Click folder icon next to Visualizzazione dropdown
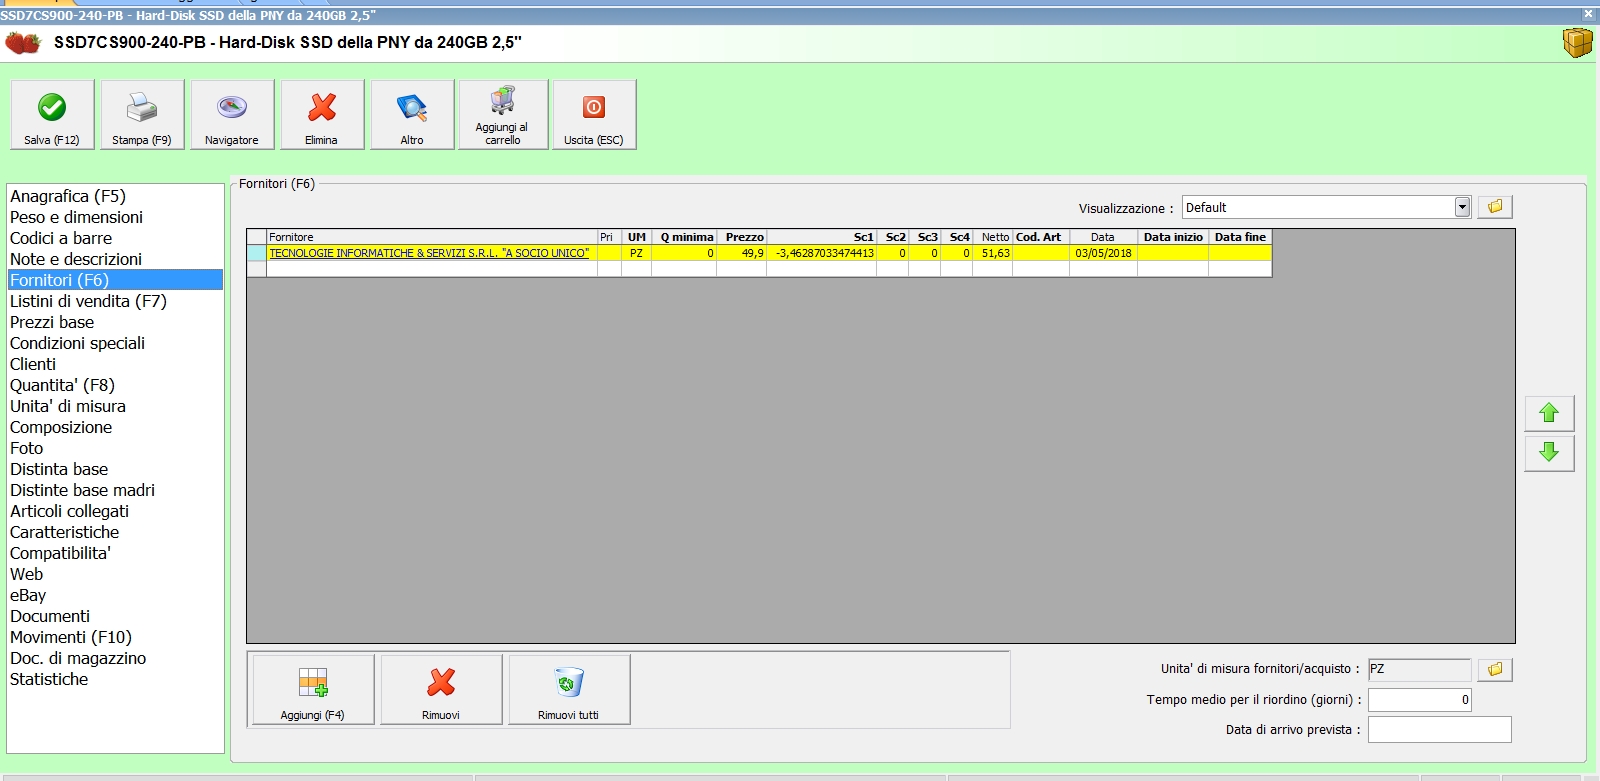1600x781 pixels. coord(1495,207)
